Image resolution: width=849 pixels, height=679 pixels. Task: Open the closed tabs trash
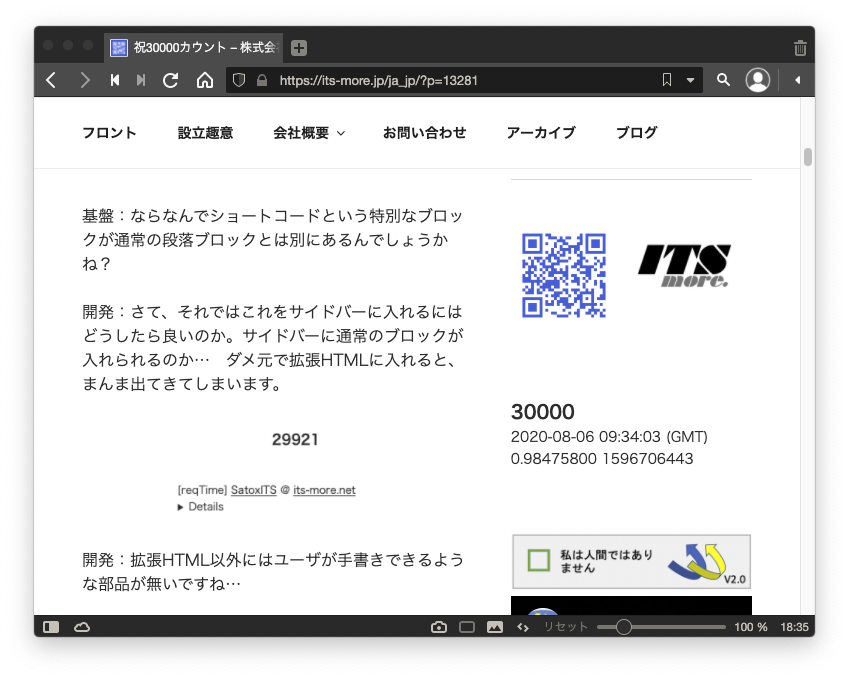point(800,48)
